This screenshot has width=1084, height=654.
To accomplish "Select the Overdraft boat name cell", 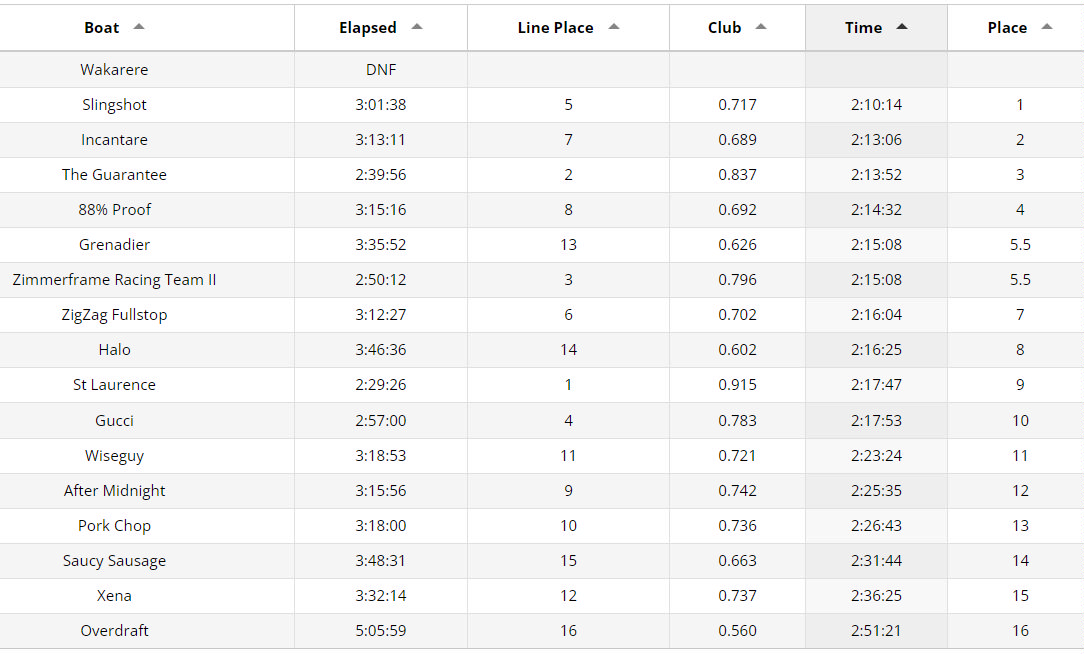I will (x=114, y=631).
